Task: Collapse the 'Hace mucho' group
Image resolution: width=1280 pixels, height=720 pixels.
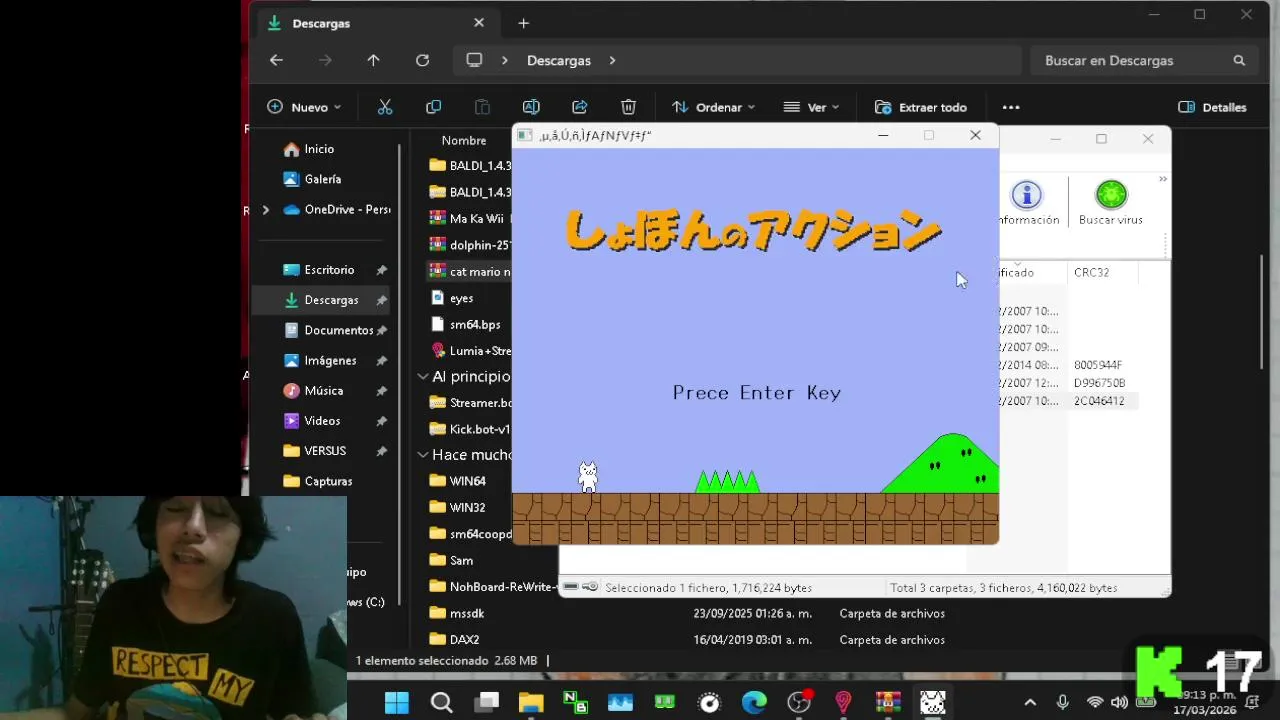Action: pos(423,455)
